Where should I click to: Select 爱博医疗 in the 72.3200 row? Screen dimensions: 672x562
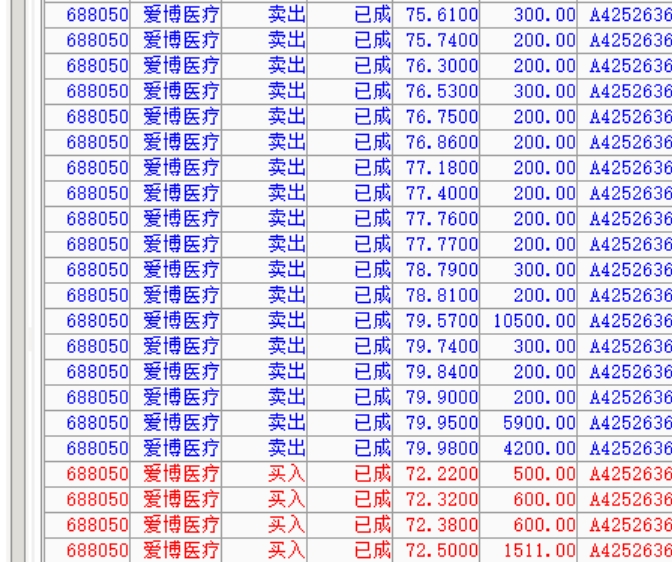tap(181, 499)
